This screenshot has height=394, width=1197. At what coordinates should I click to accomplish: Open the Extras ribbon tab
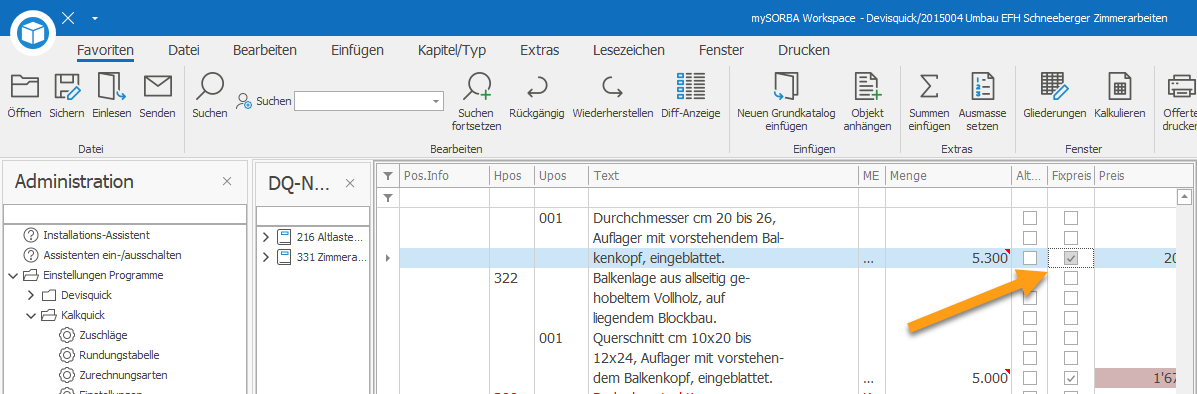[x=540, y=50]
